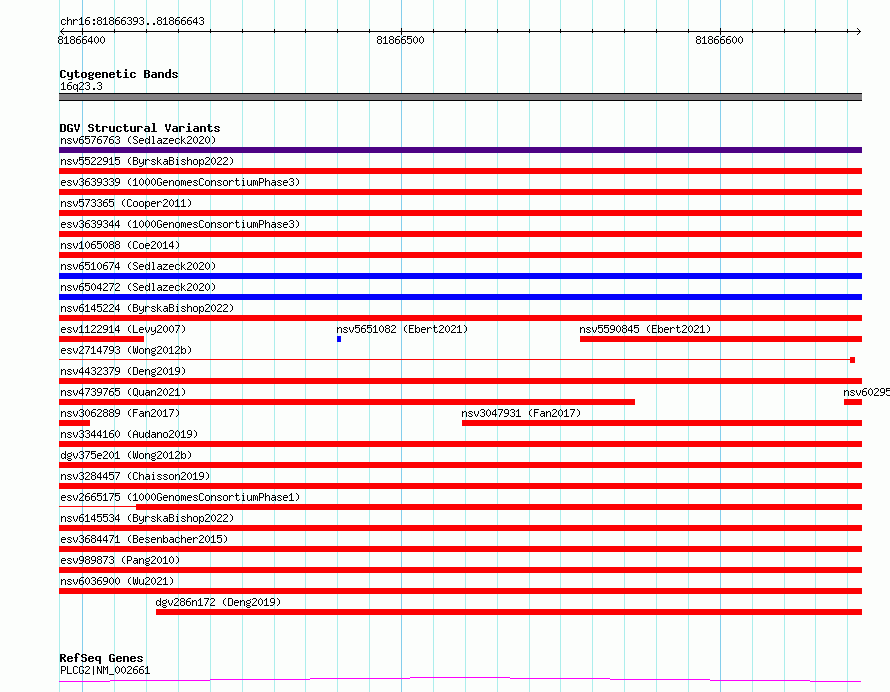
Task: Select the nsv6576763 (Sedlazeck2020) variant label
Action: (138, 140)
